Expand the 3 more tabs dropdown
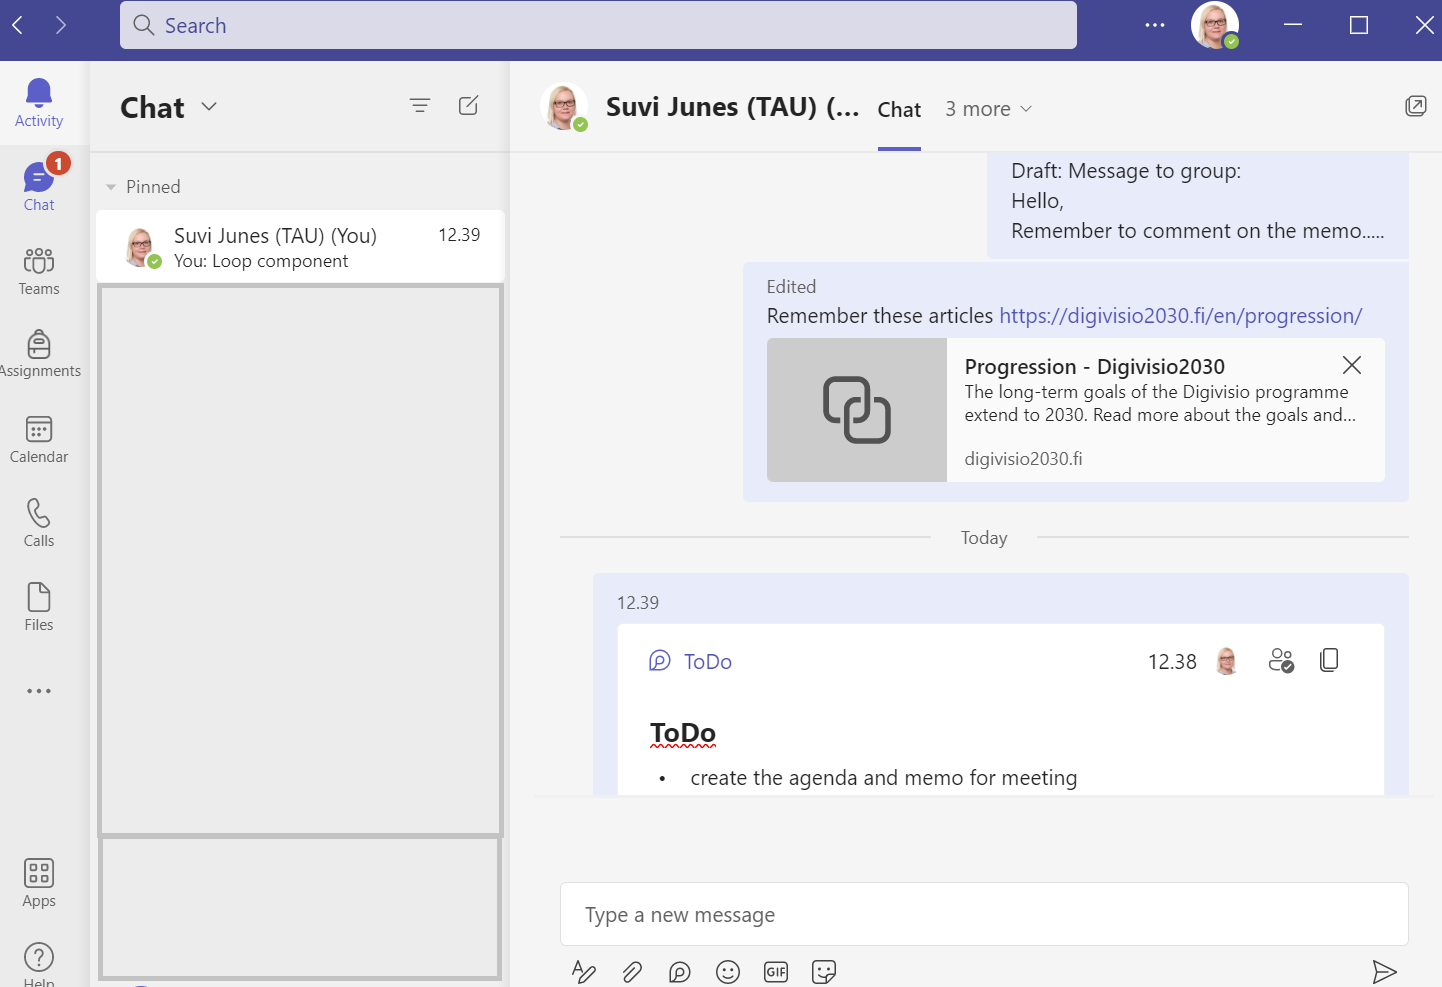This screenshot has height=987, width=1442. [x=988, y=108]
